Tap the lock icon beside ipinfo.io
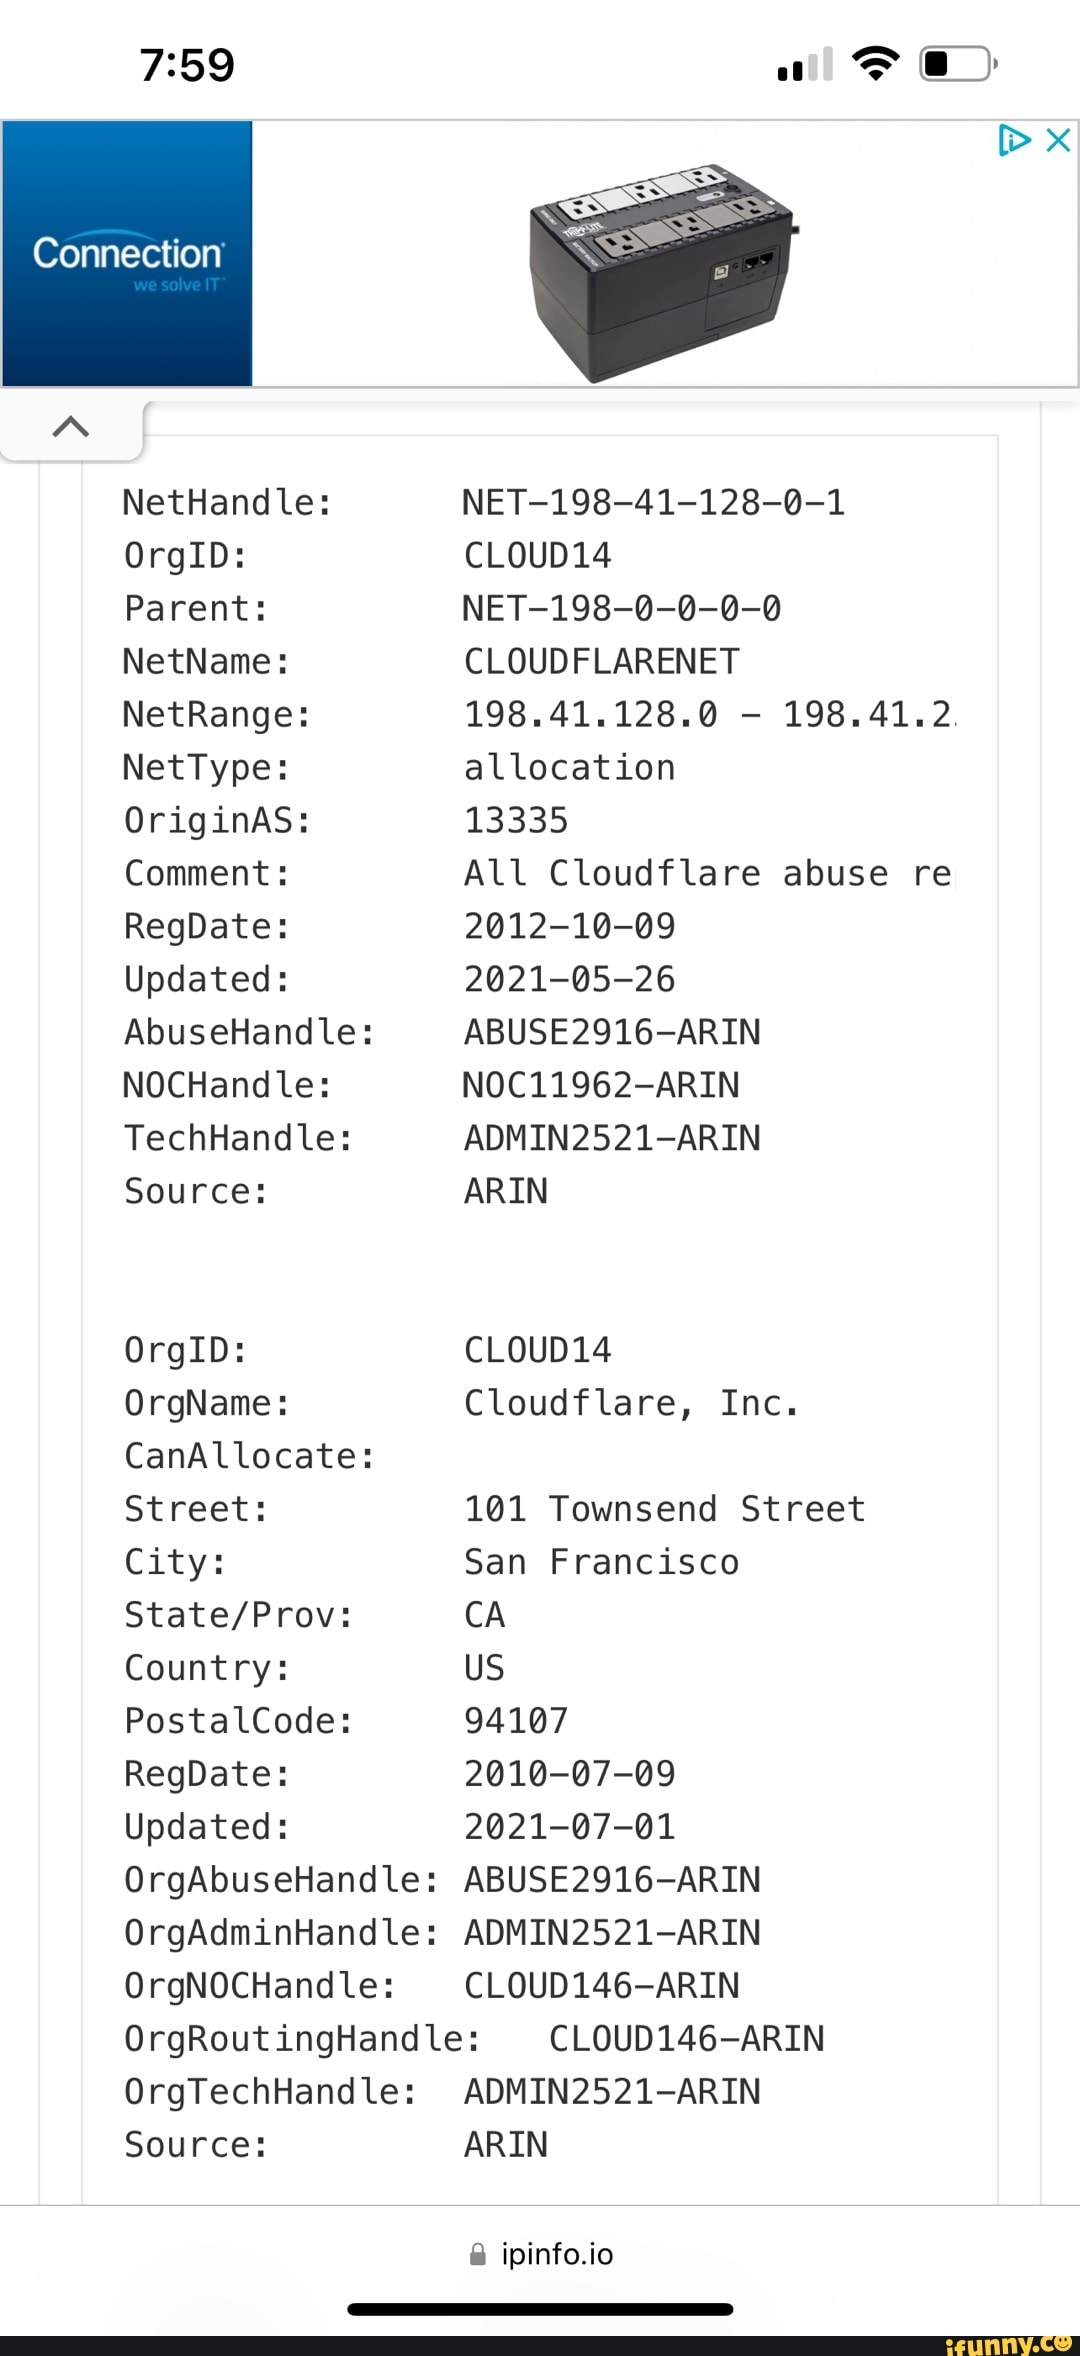 478,2254
